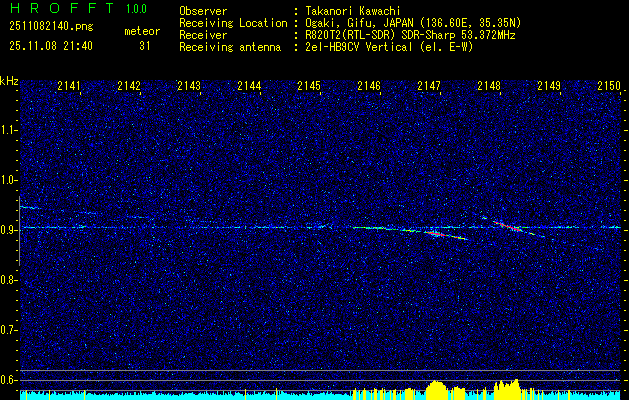Click the yellow intensity peak below 2148

coord(507,390)
